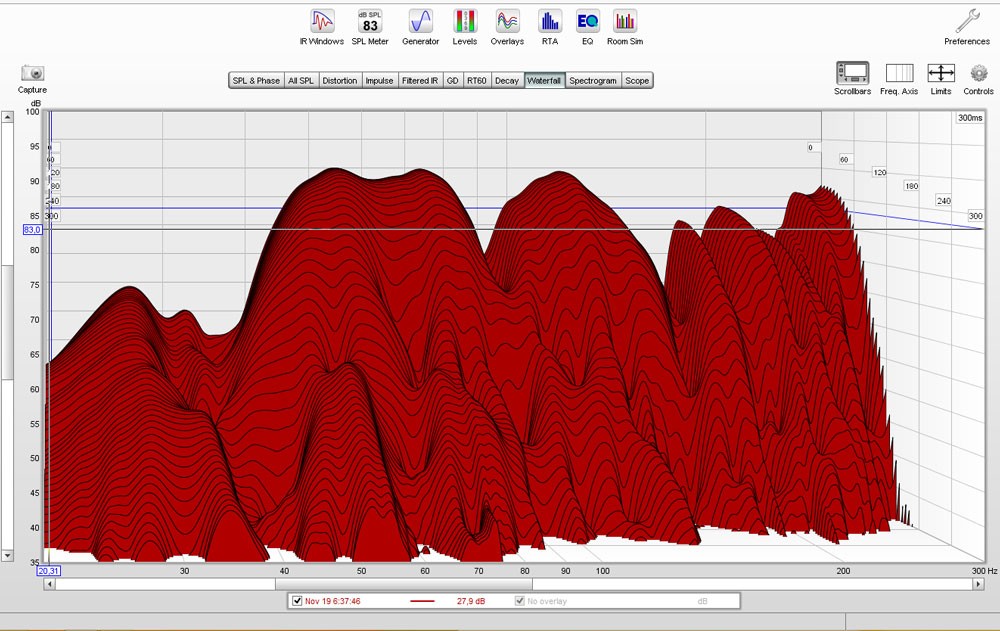Switch to SPL & Phase tab

256,80
